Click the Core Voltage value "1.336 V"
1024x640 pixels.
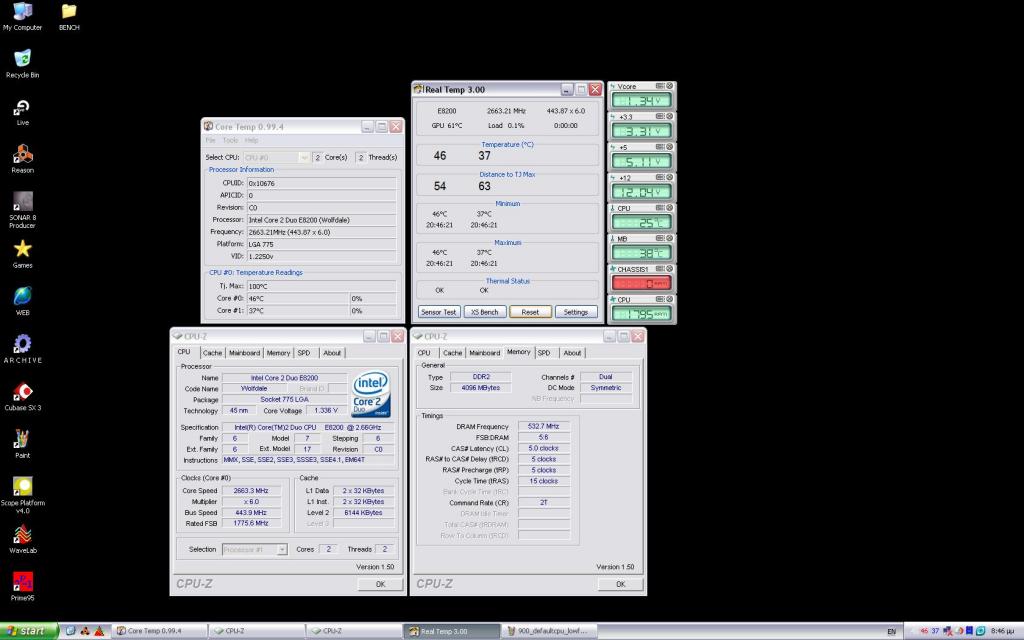(x=326, y=411)
